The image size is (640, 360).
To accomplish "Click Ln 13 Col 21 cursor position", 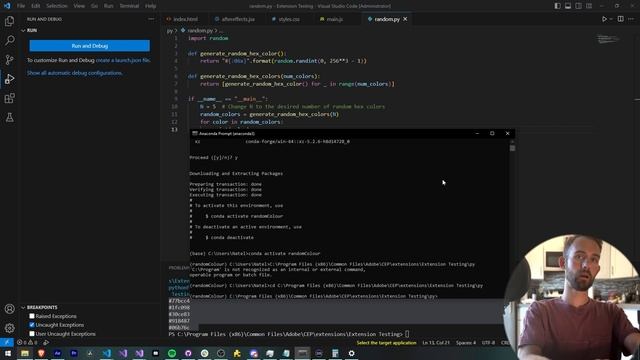I will 436,343.
